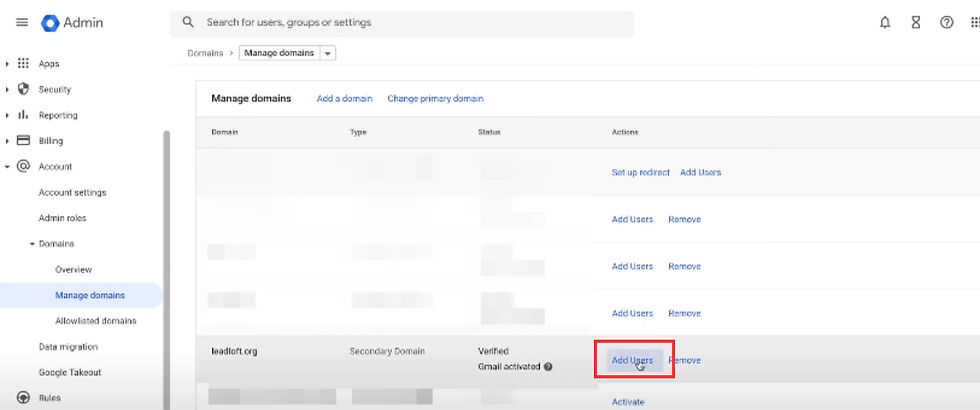
Task: Click the Gmail activated help icon
Action: click(x=548, y=367)
